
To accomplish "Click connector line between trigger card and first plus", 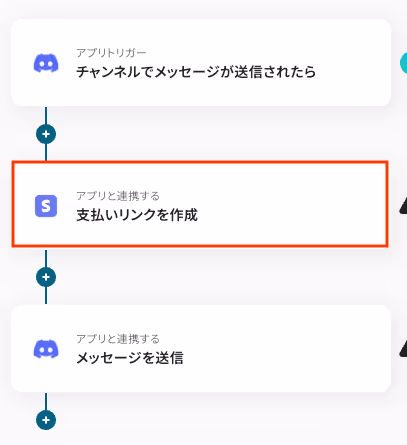I will pos(46,115).
